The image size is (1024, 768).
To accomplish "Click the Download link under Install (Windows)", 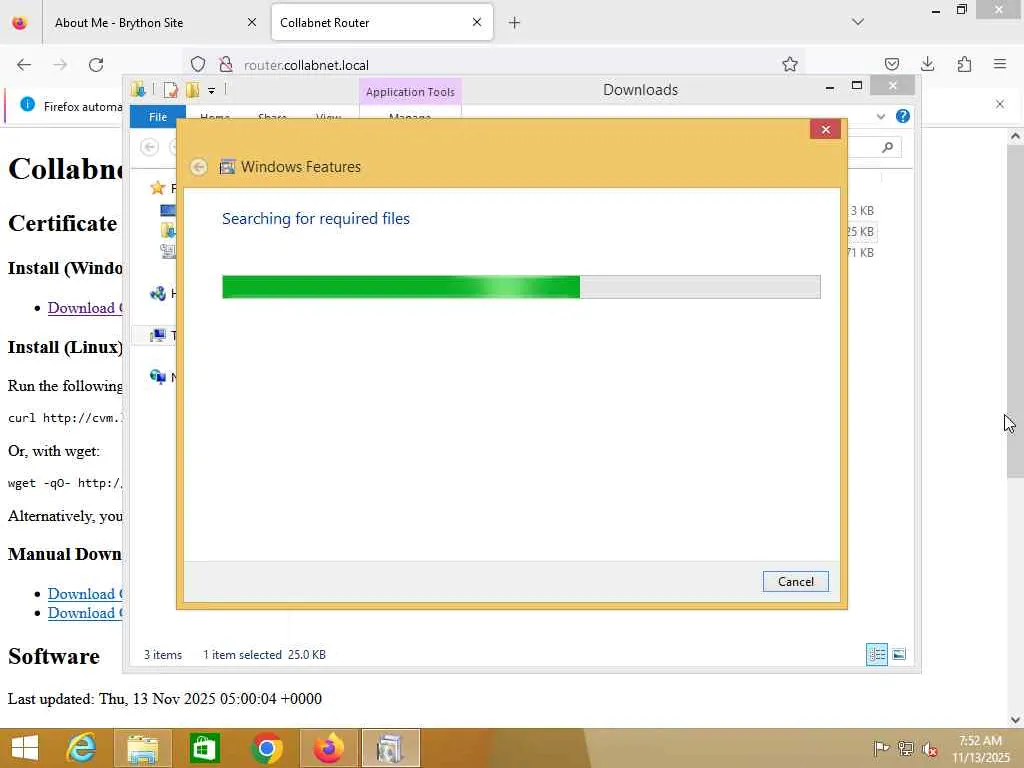I will (x=85, y=308).
